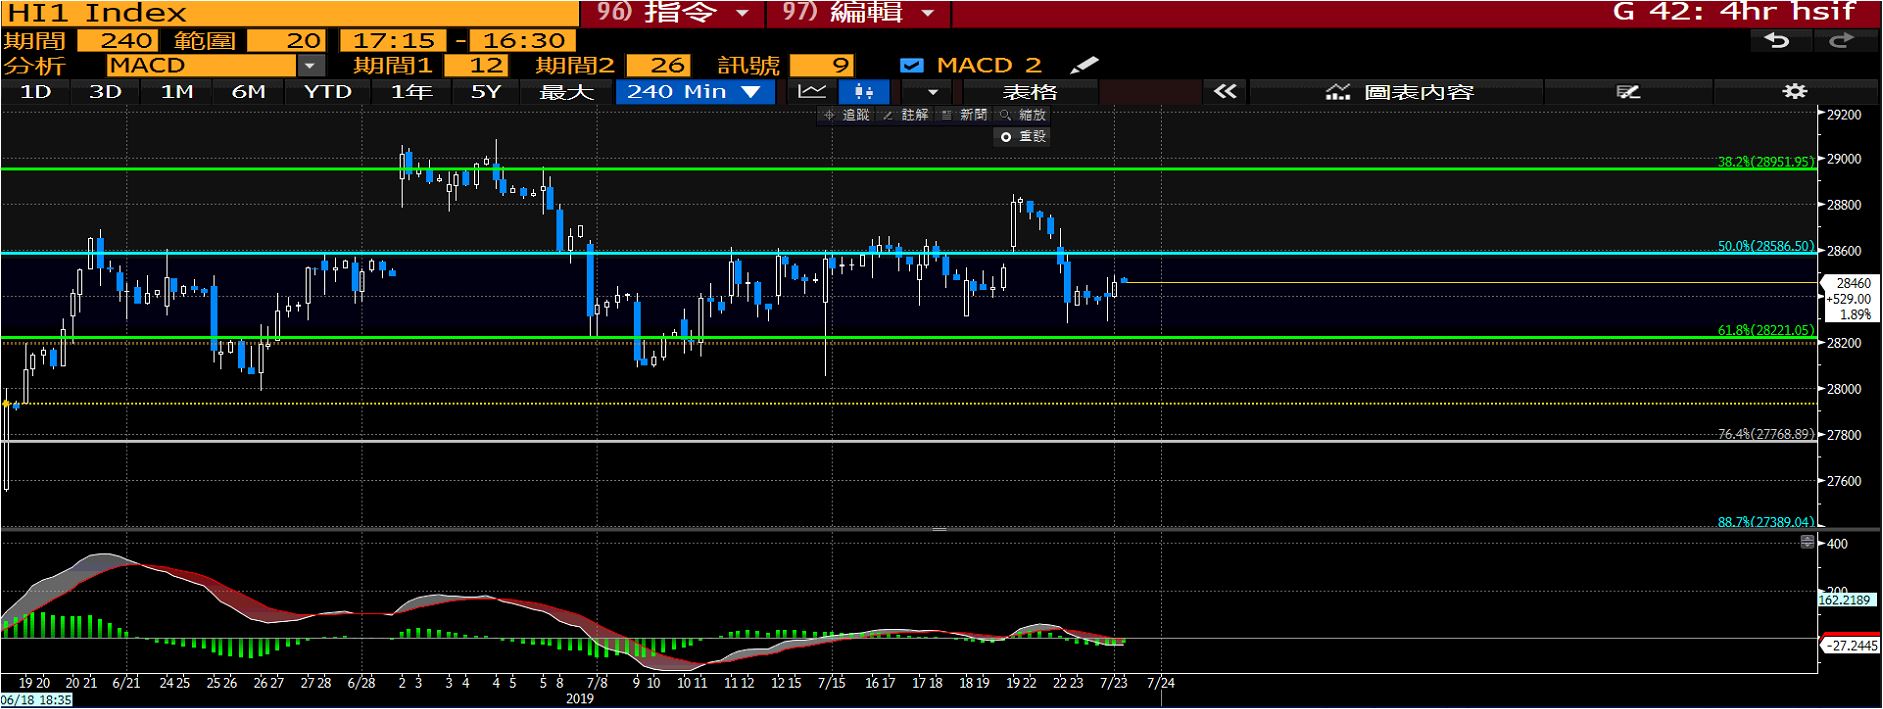Click the undo arrow icon
The width and height of the screenshot is (1883, 709).
click(x=1776, y=41)
